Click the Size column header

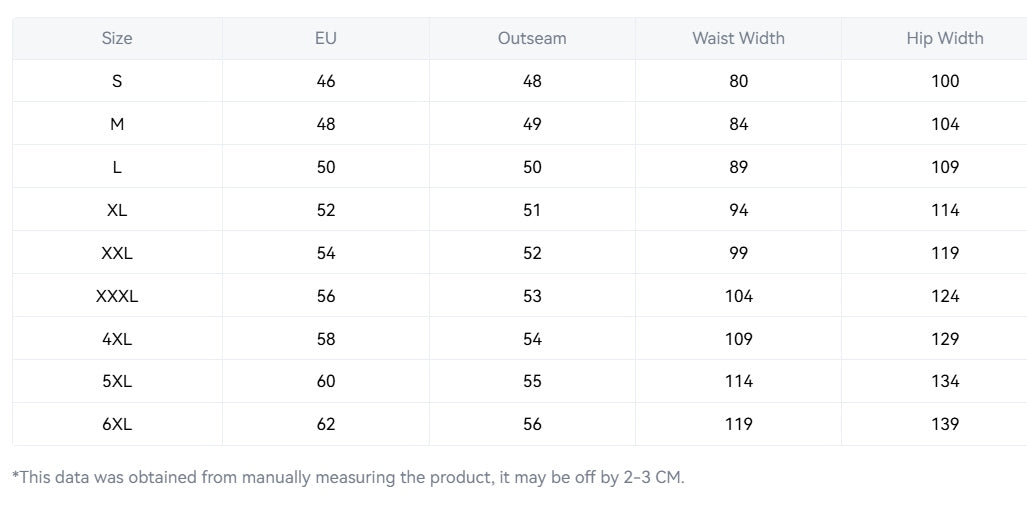click(x=117, y=39)
